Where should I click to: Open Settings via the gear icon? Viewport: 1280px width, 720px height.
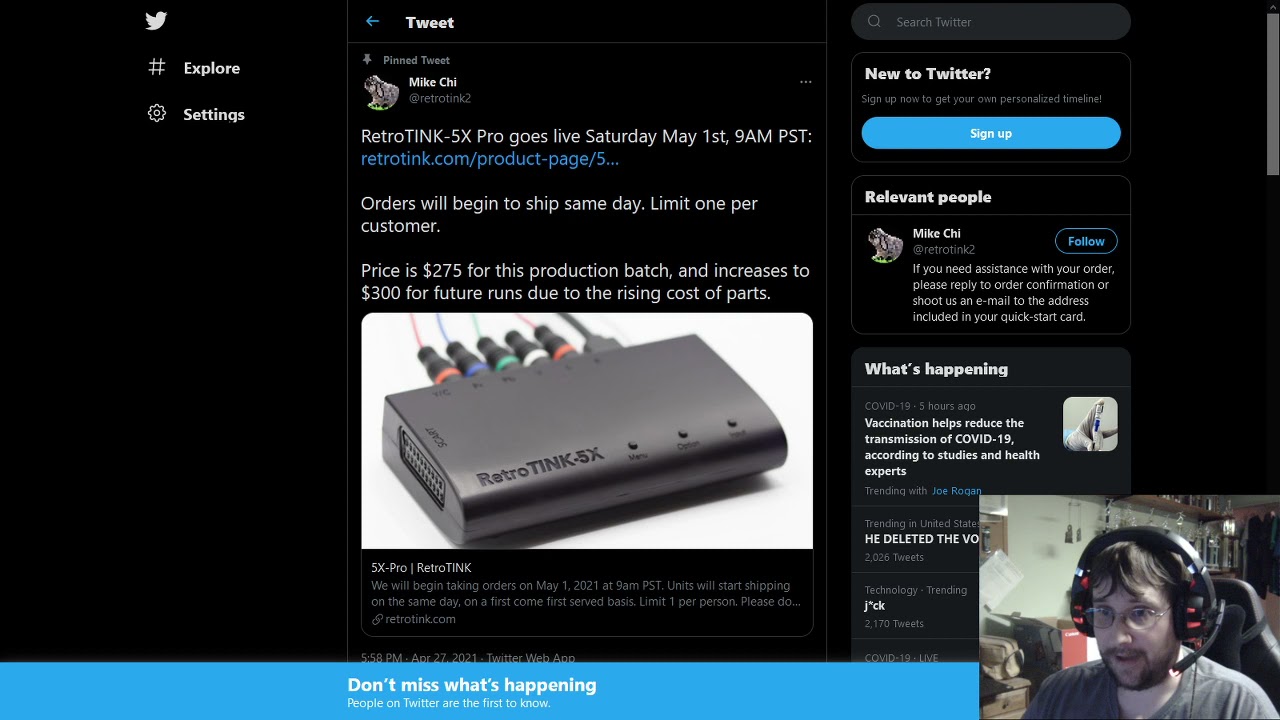[x=157, y=114]
